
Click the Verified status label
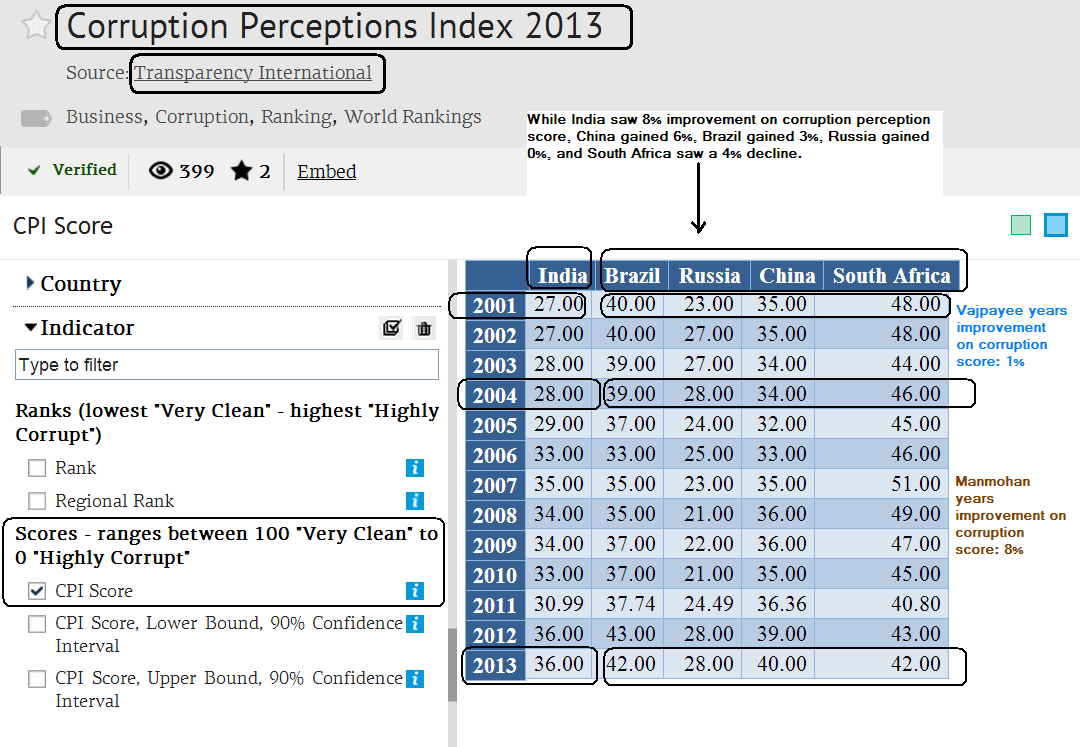click(x=85, y=169)
